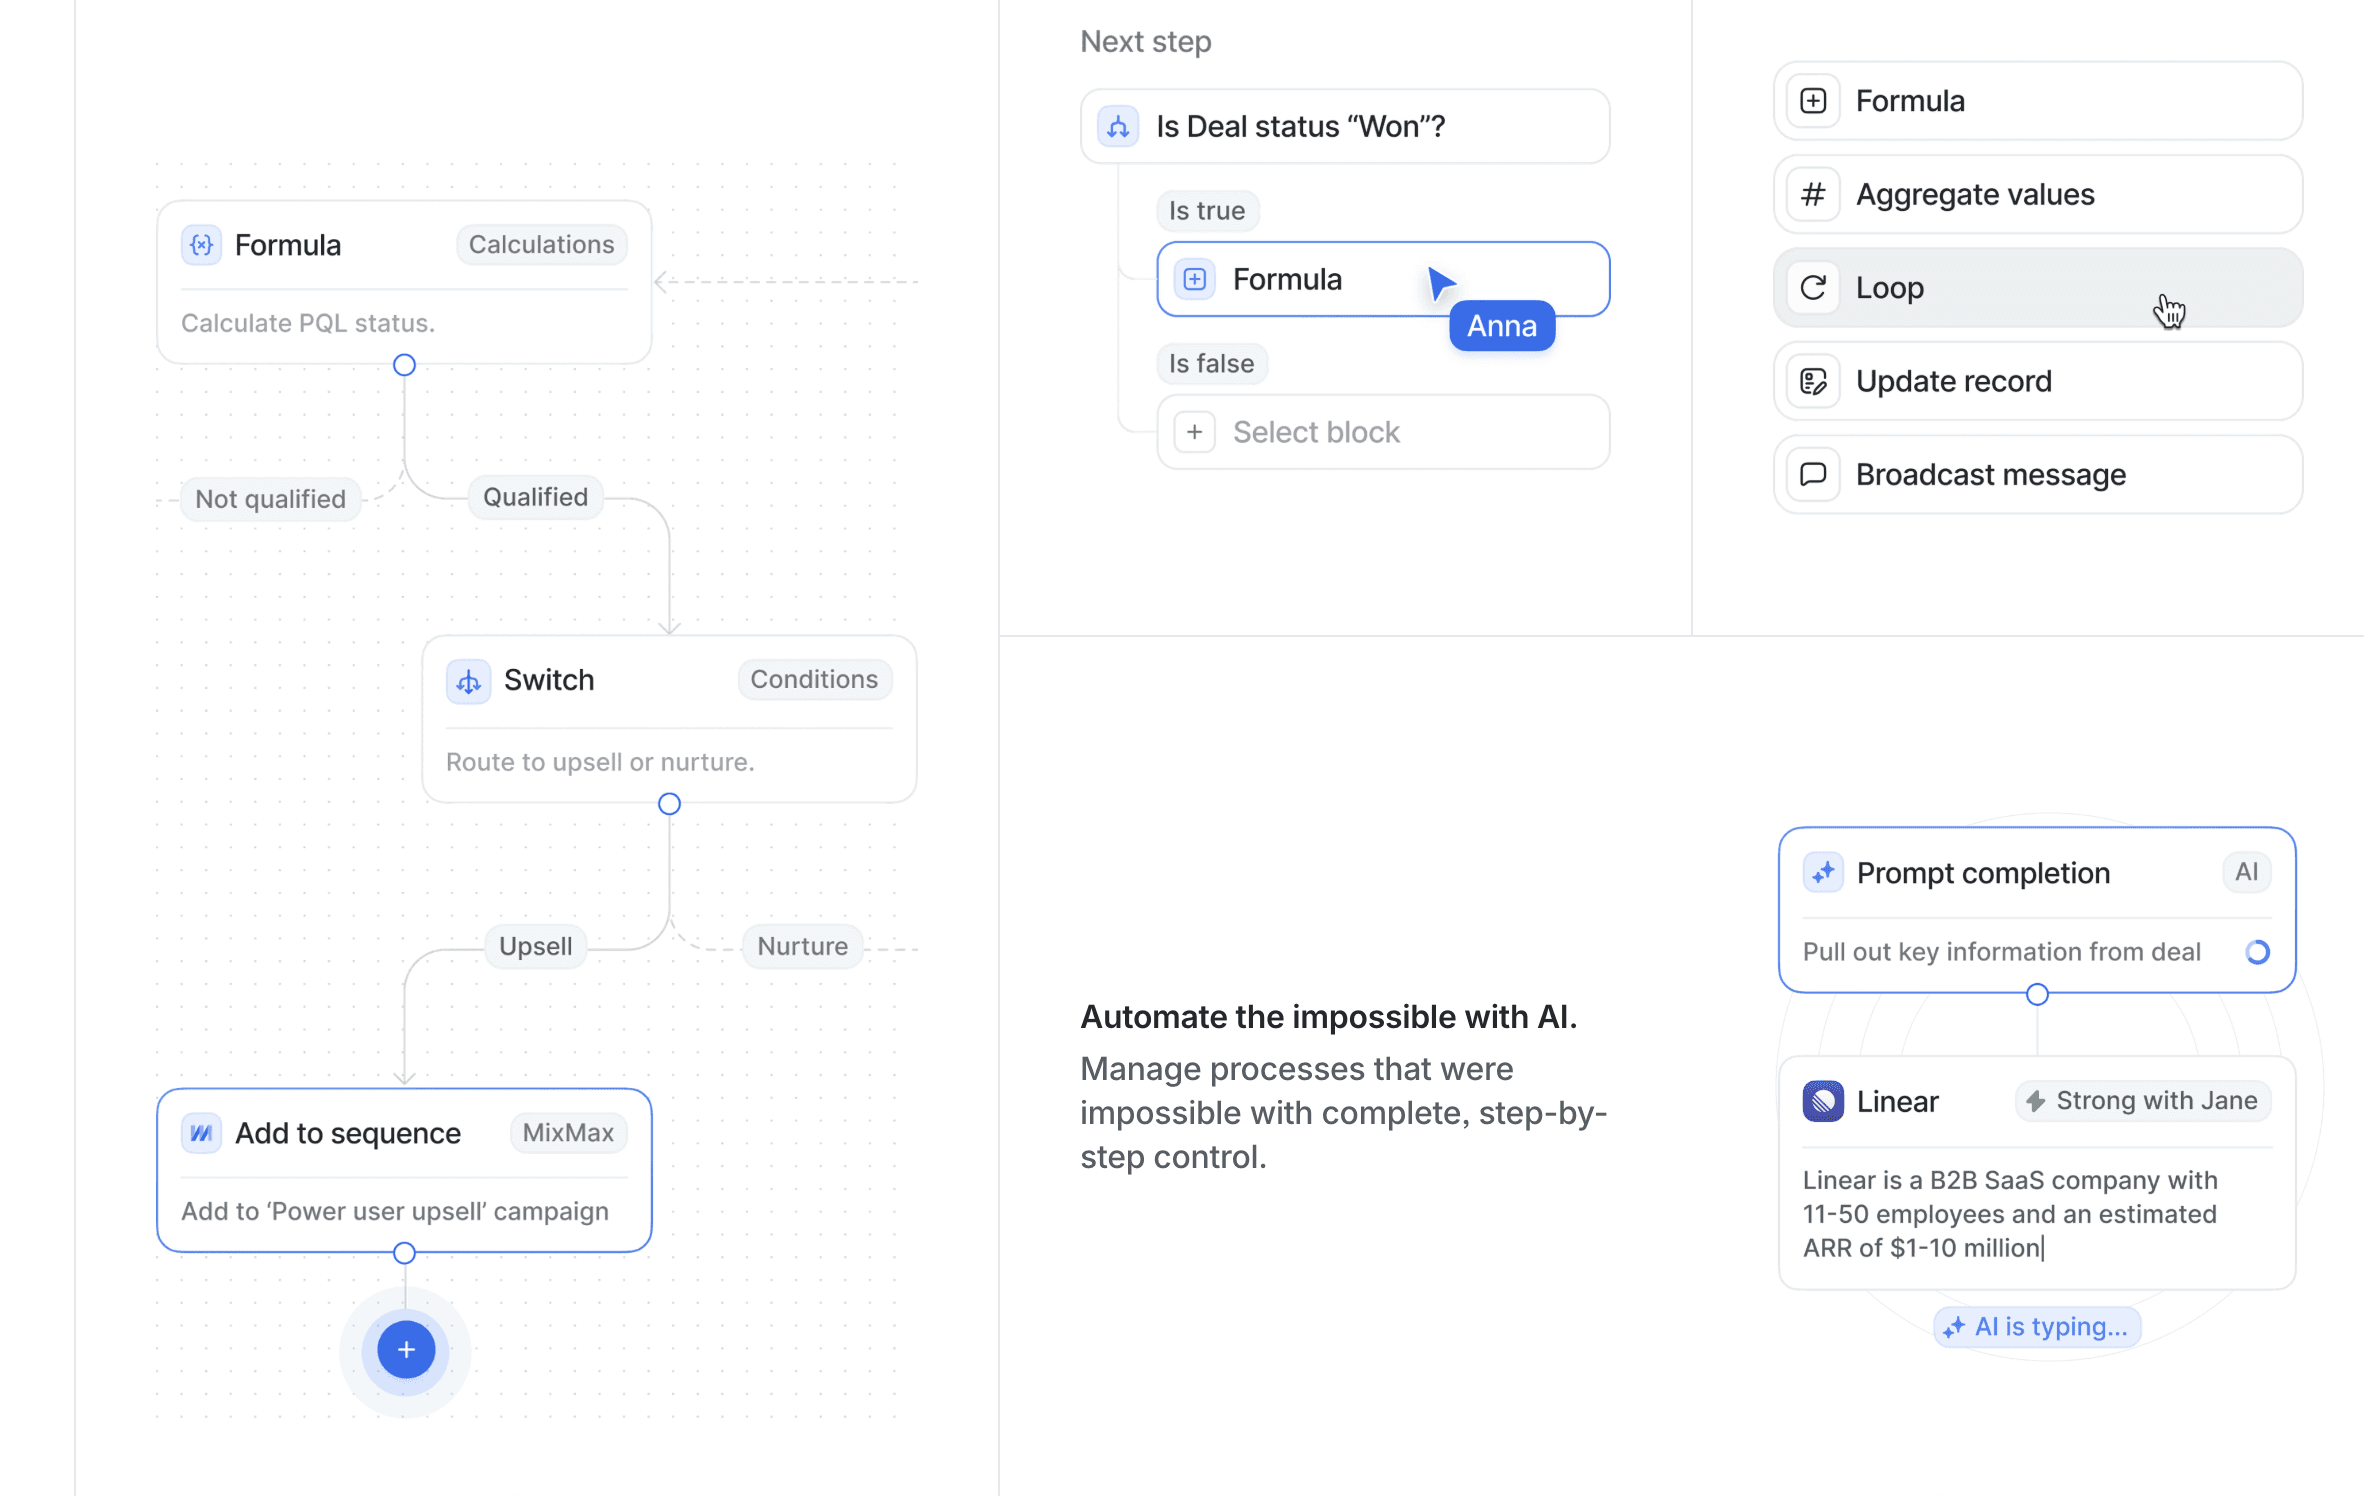
Task: Click the condition icon beside Is Deal status
Action: (1118, 127)
